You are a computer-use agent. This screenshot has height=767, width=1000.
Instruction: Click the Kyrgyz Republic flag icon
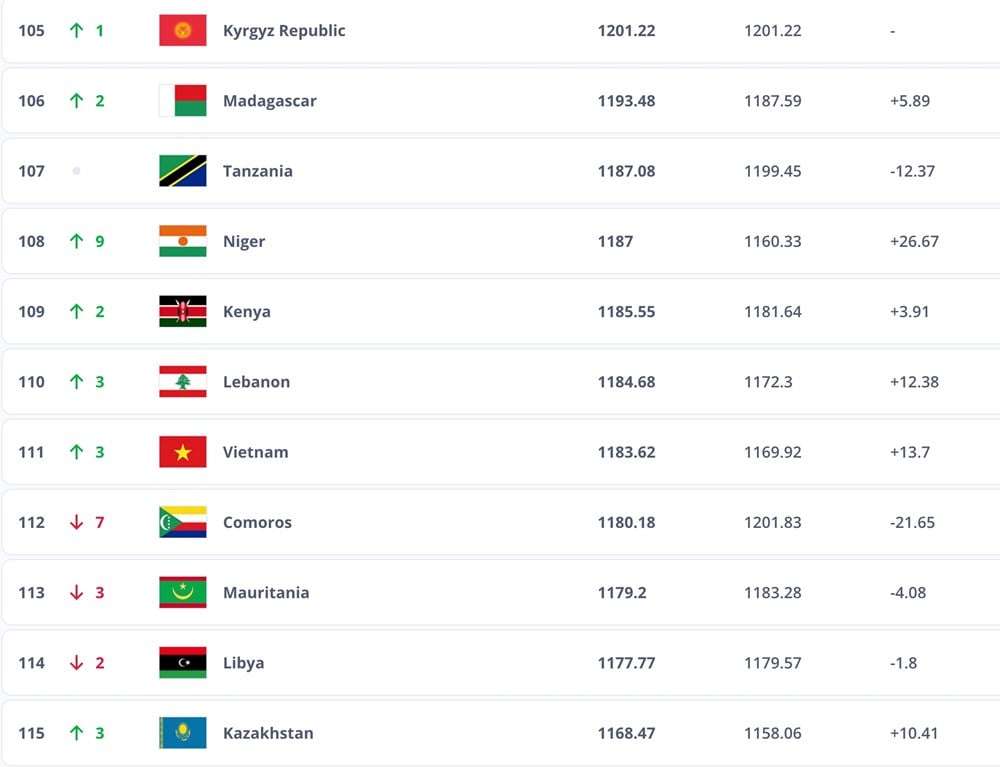[x=183, y=31]
